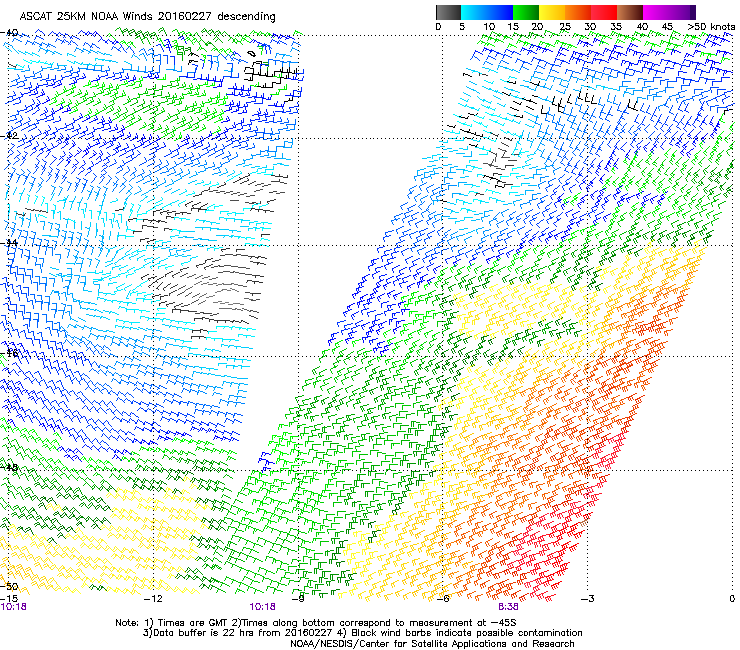Image resolution: width=740 pixels, height=650 pixels.
Task: Select the magenta 40-45 knots legend segment
Action: (656, 12)
